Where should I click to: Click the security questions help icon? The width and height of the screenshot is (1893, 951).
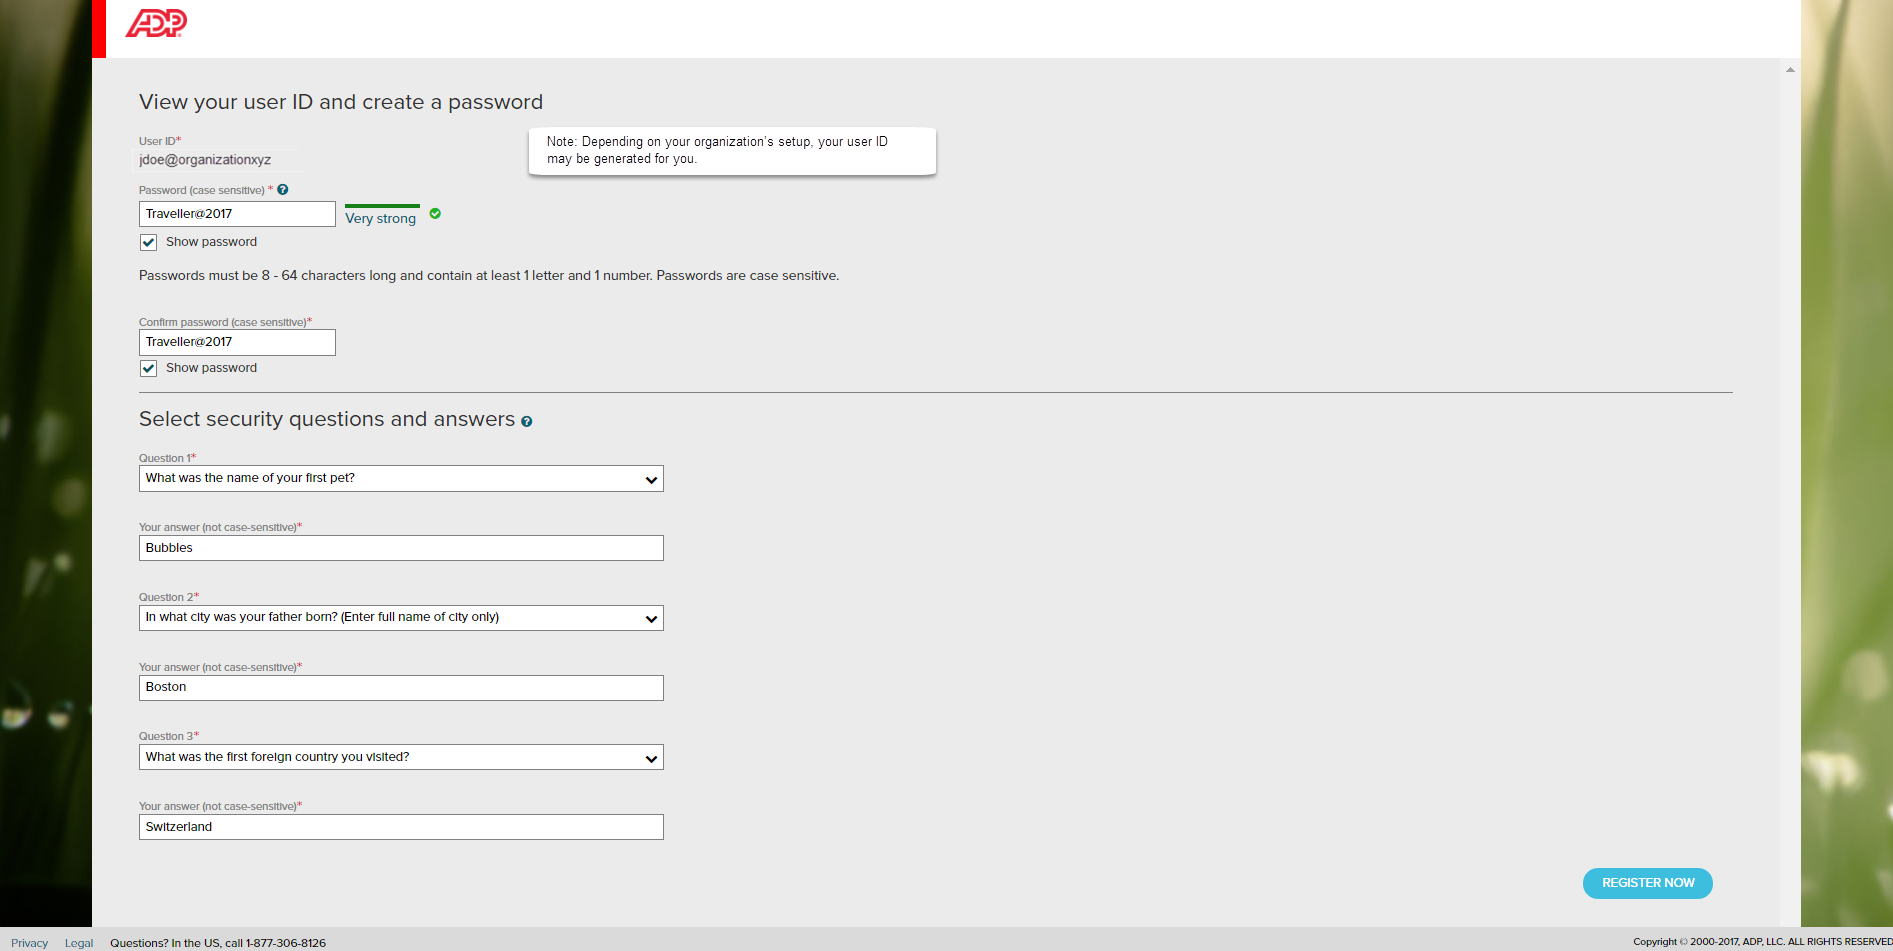pos(526,422)
